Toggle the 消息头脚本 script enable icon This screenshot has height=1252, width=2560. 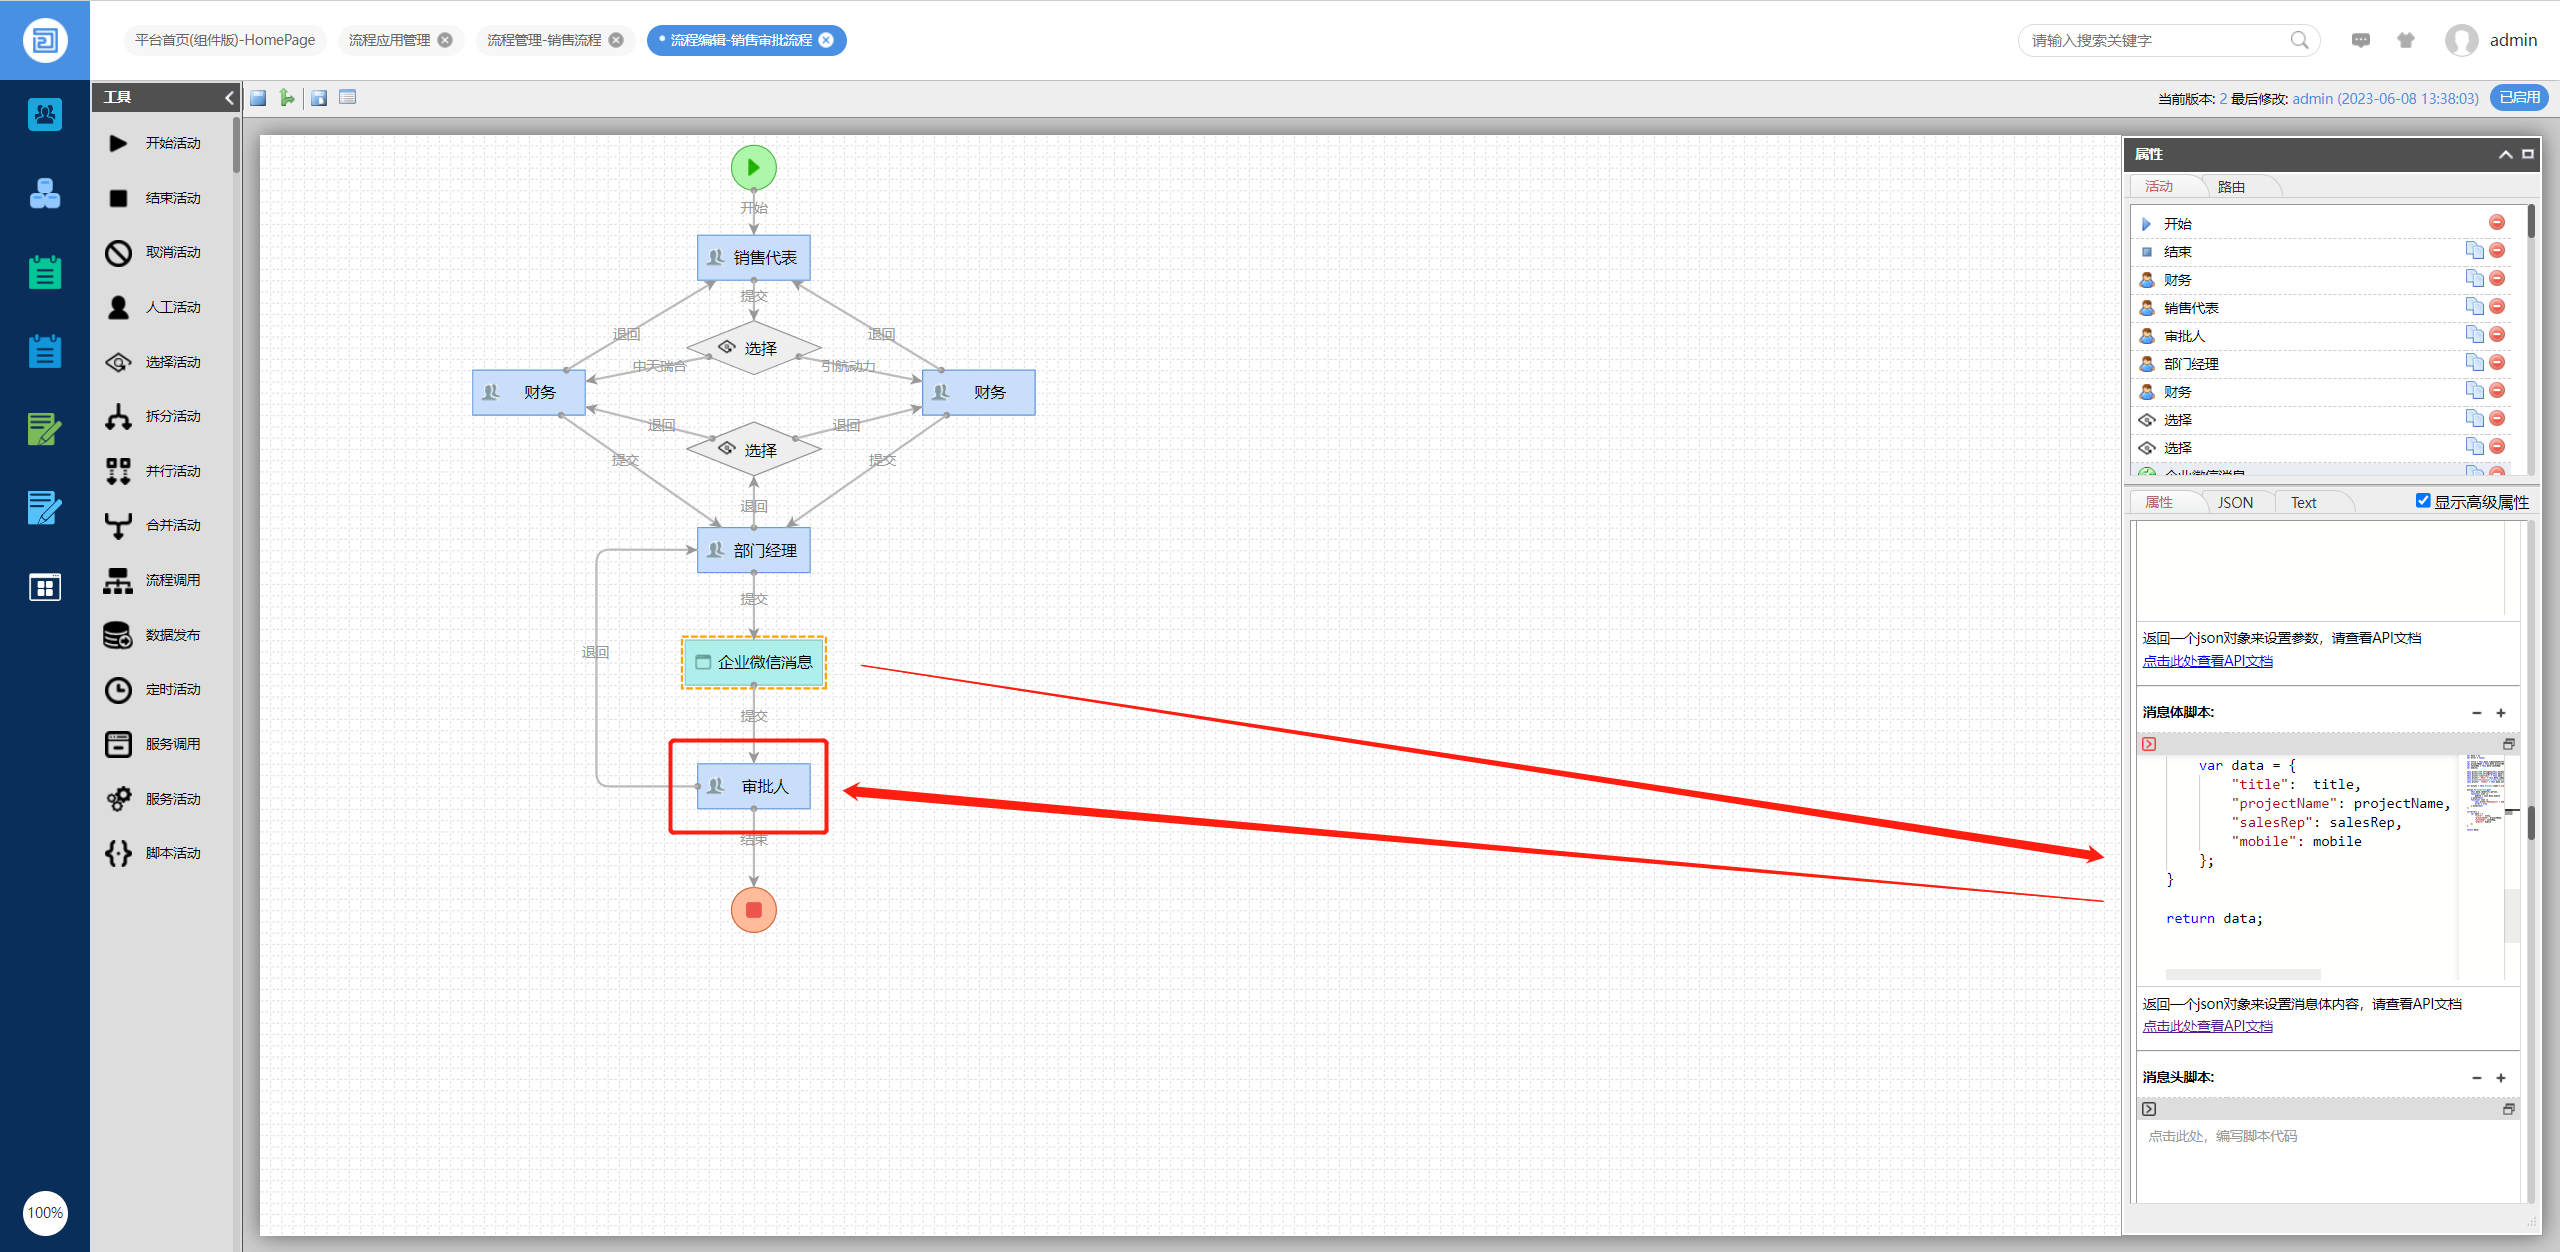(x=2149, y=1109)
